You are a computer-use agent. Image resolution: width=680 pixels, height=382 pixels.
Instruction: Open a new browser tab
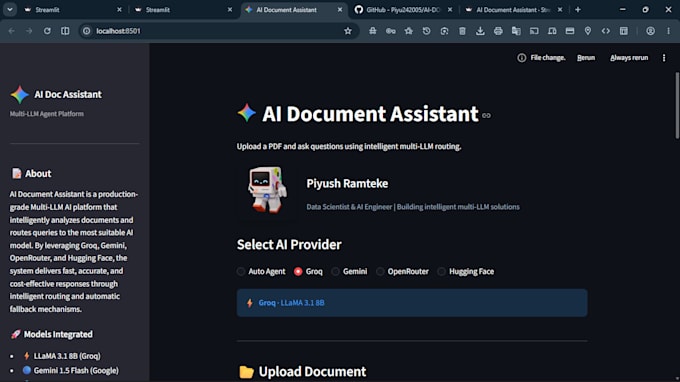[578, 10]
